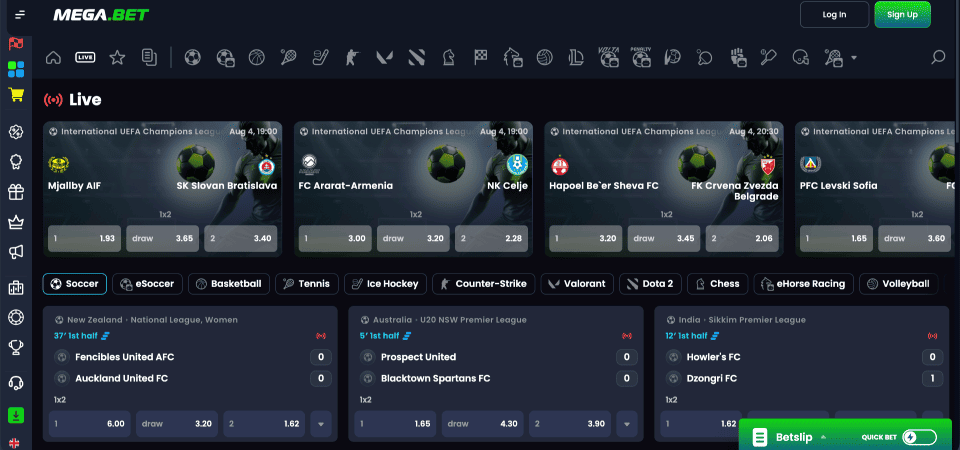960x450 pixels.
Task: Click the Sign Up button
Action: (902, 15)
